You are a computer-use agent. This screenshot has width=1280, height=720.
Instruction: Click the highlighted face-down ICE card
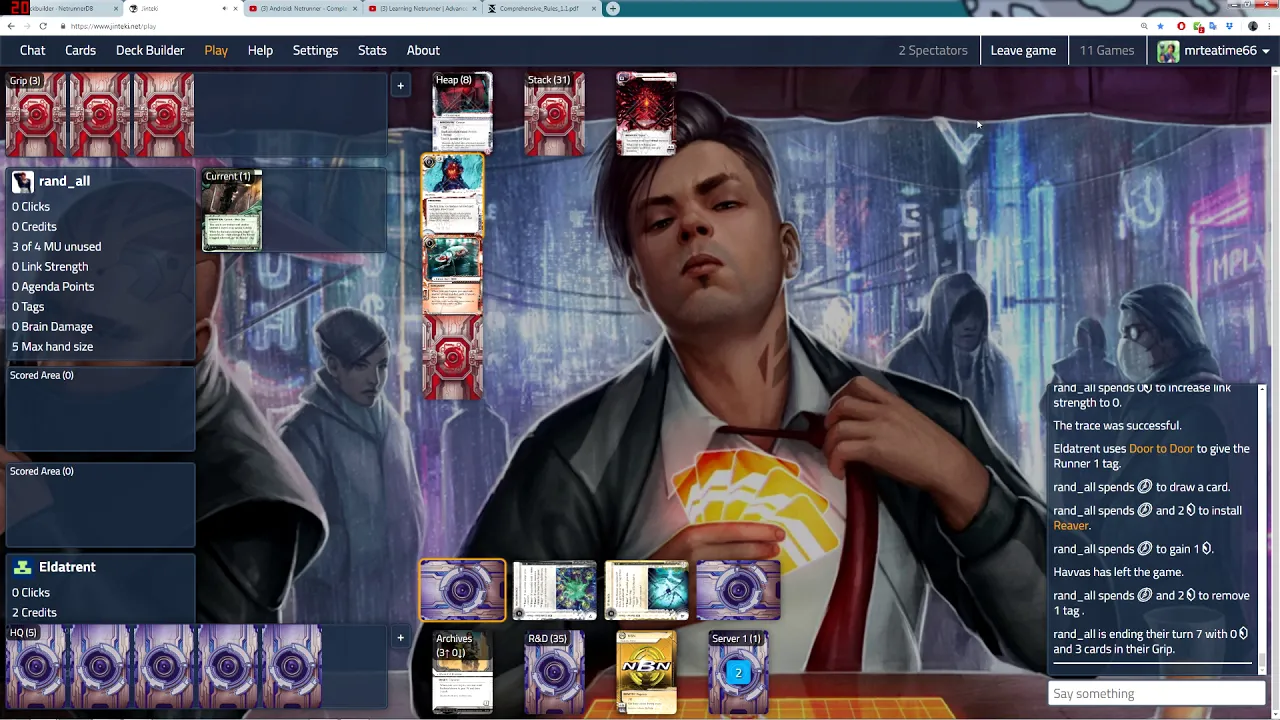click(462, 590)
